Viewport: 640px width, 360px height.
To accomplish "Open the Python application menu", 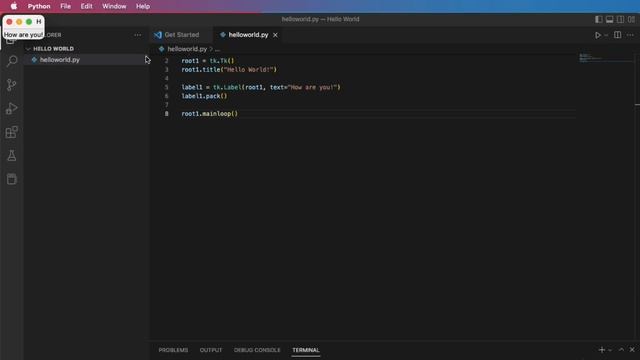I will click(x=39, y=7).
